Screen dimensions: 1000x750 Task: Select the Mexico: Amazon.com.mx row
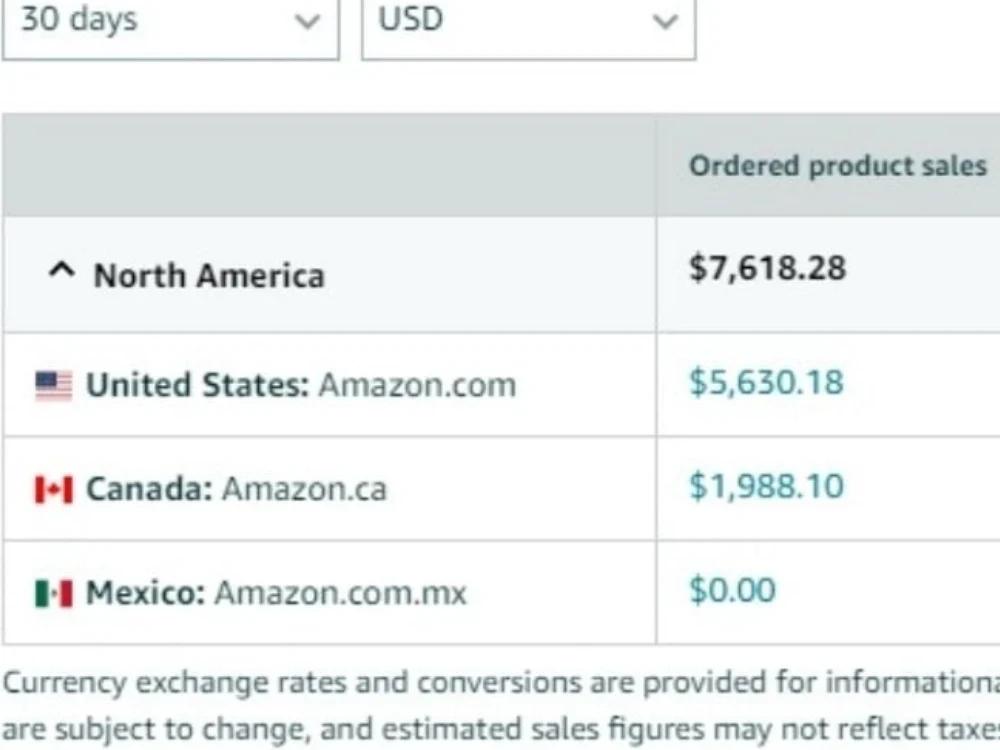pyautogui.click(x=501, y=592)
